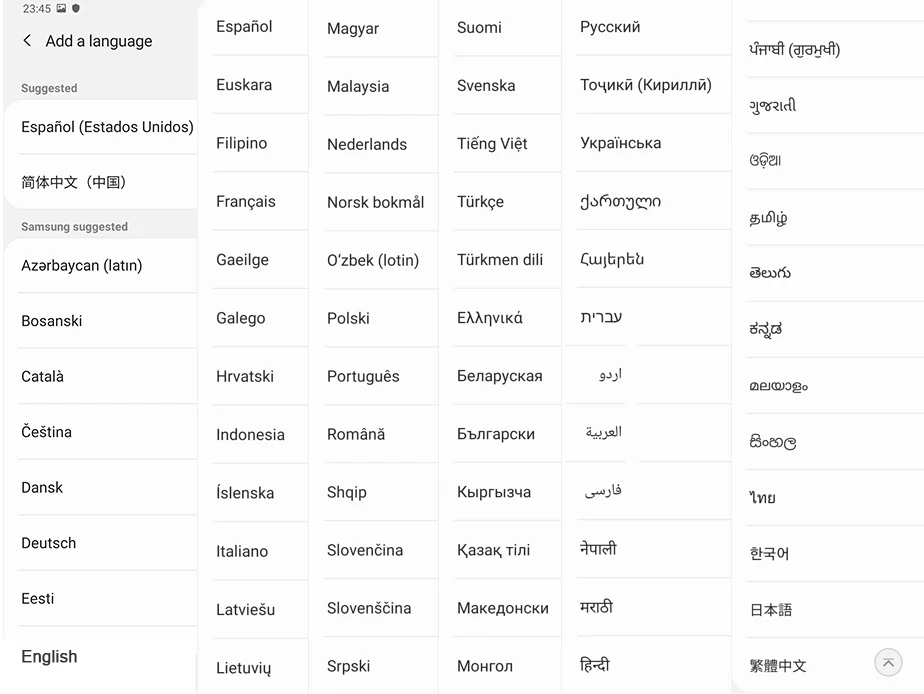
Task: Pick Deutsch from the language list
Action: (49, 543)
